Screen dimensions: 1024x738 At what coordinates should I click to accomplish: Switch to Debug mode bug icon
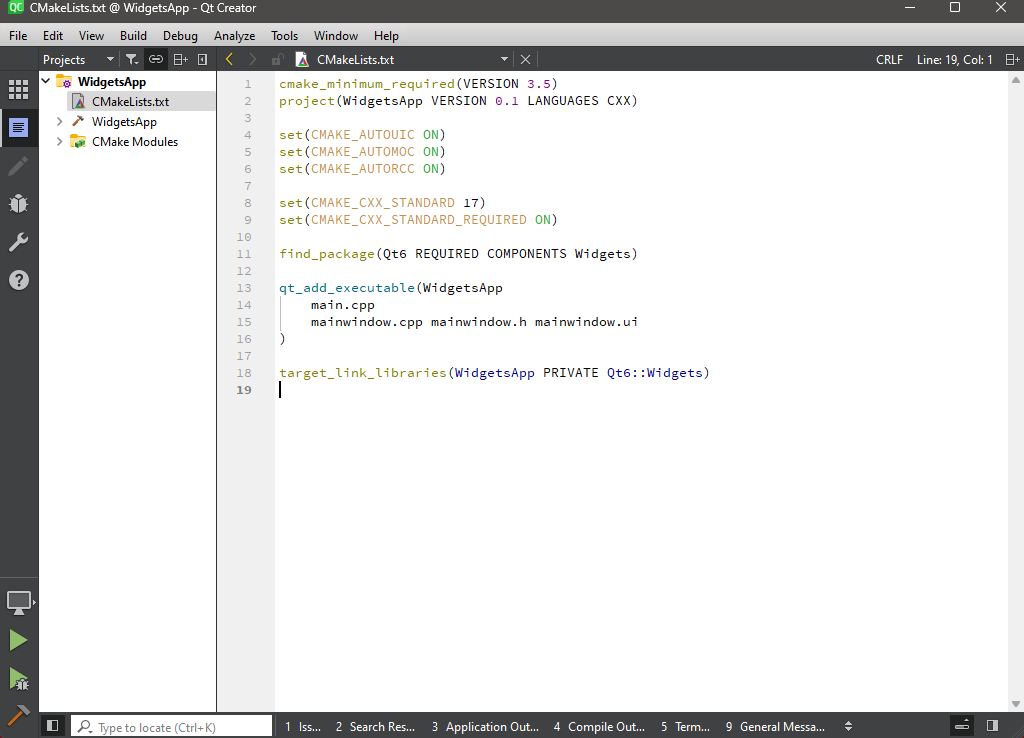18,204
